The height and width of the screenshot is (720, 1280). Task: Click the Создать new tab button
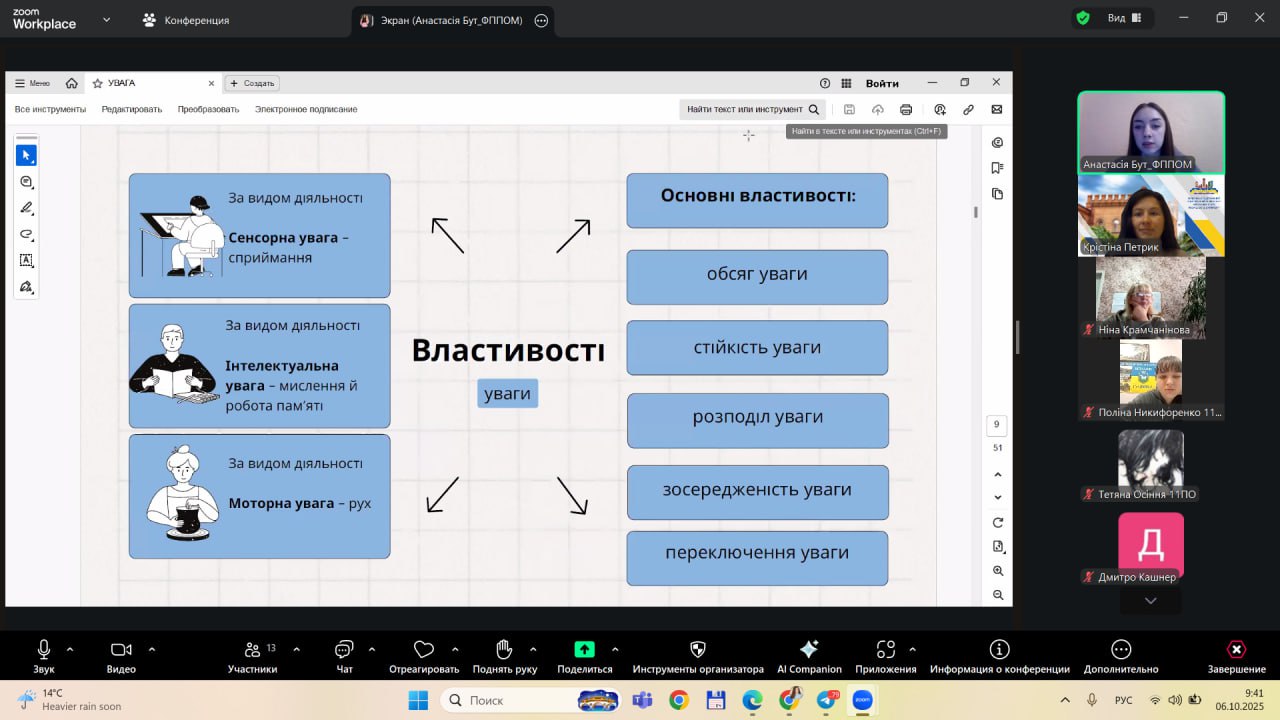click(252, 83)
